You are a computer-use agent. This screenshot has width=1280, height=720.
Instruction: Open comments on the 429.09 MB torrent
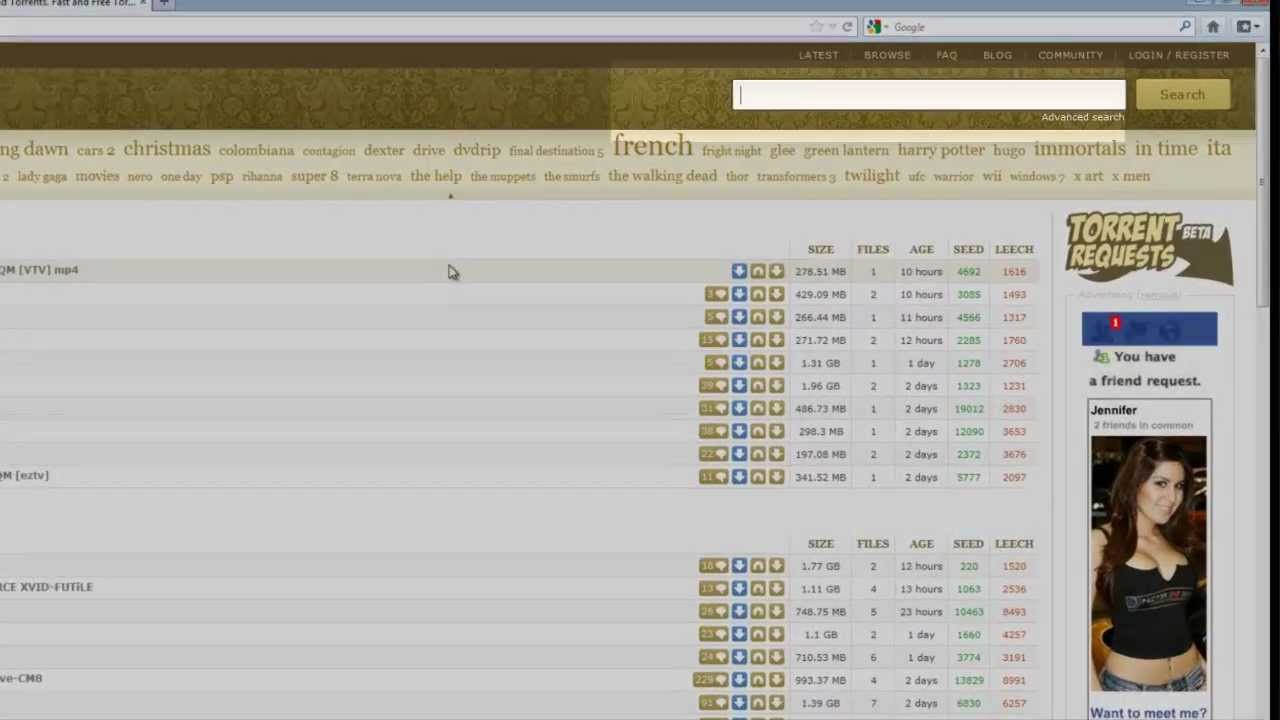click(x=716, y=294)
